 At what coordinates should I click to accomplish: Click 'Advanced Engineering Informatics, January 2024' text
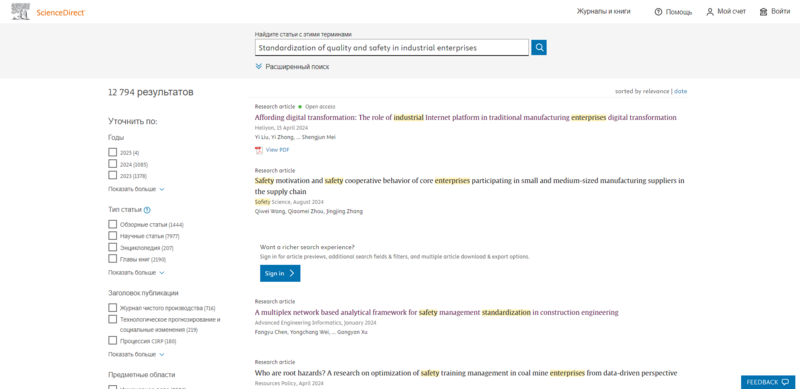click(315, 323)
